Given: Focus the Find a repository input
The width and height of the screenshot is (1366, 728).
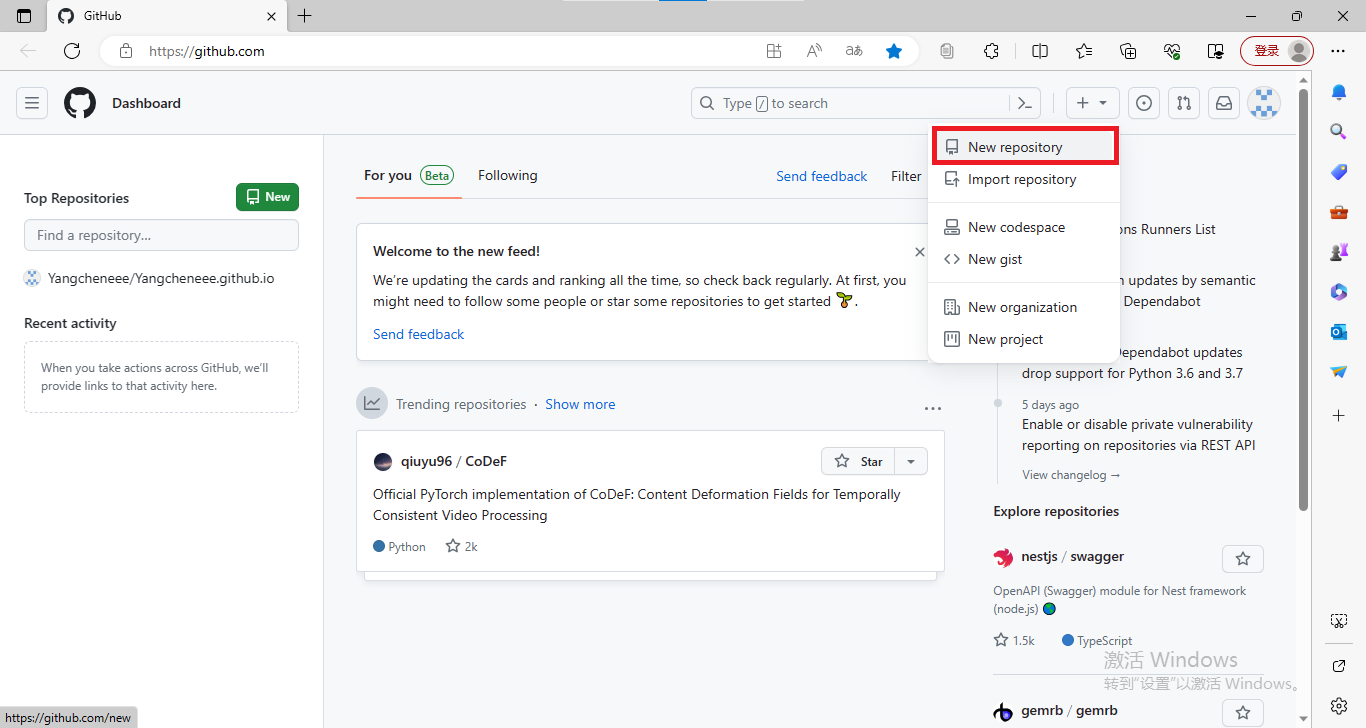Looking at the screenshot, I should pyautogui.click(x=161, y=235).
